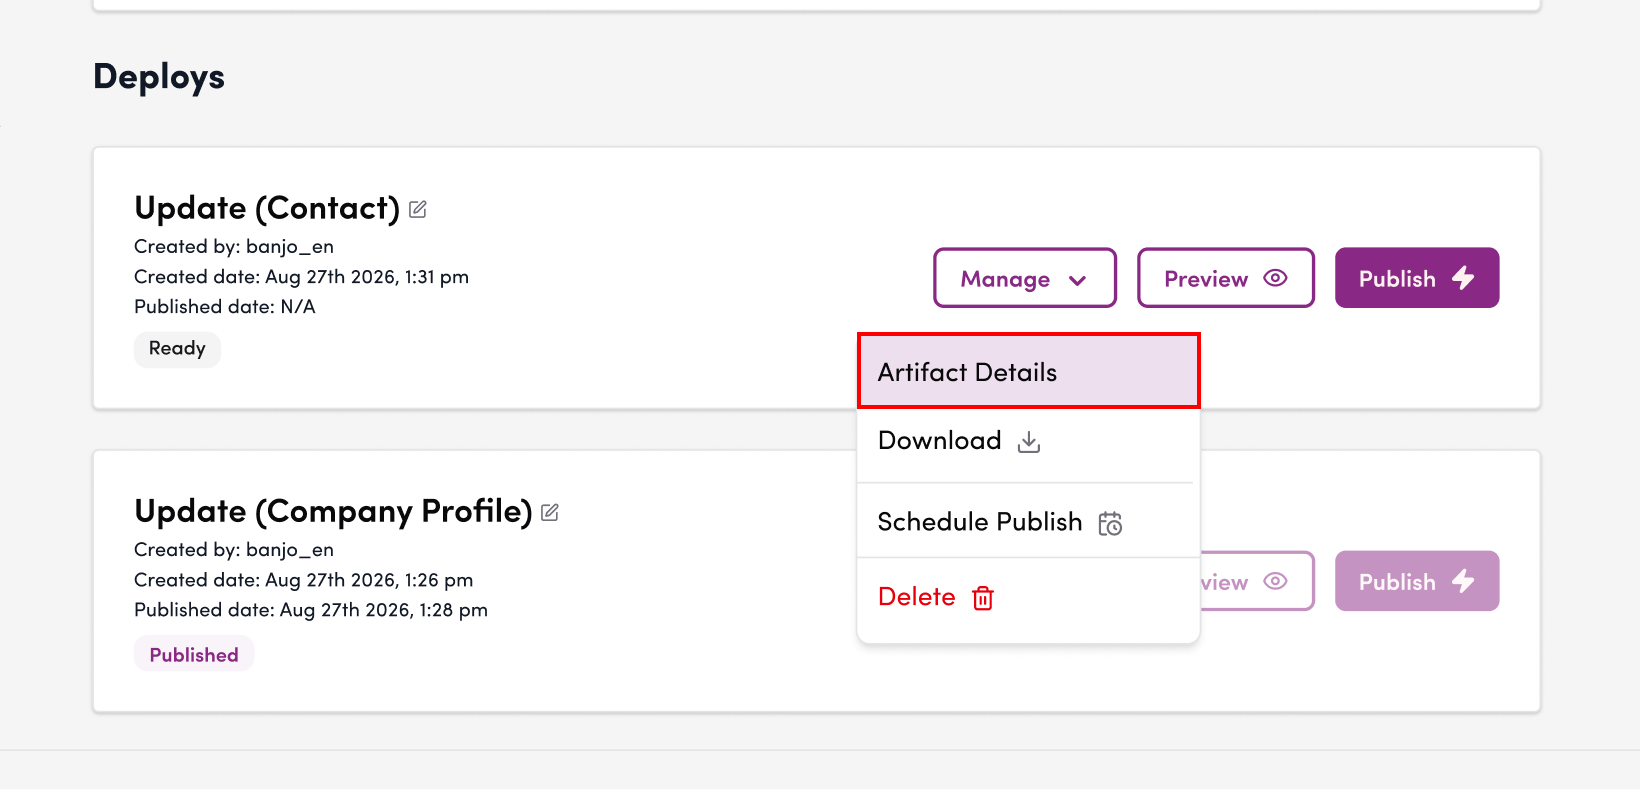
Task: Select Artifact Details from Manage menu
Action: point(1029,371)
